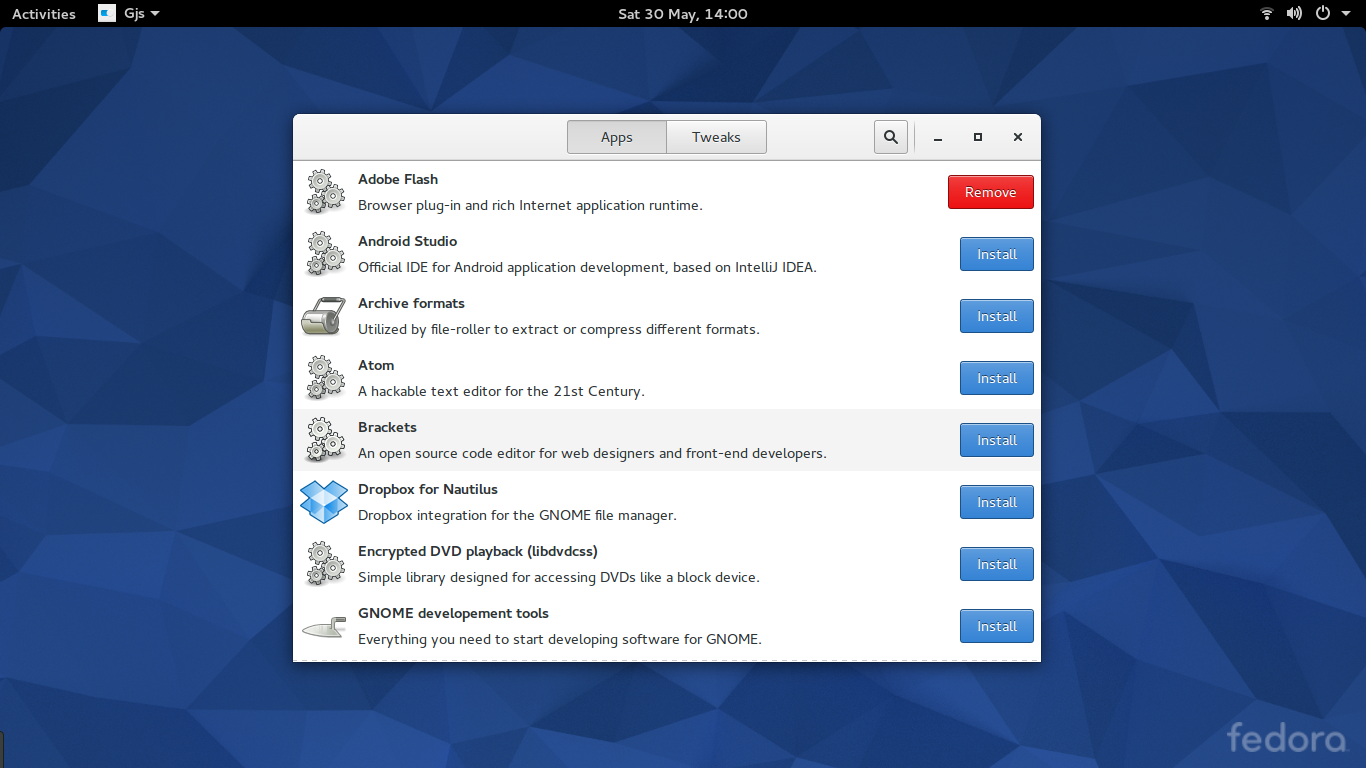Screen dimensions: 1366x768
Task: Close the app installer window
Action: tap(1018, 137)
